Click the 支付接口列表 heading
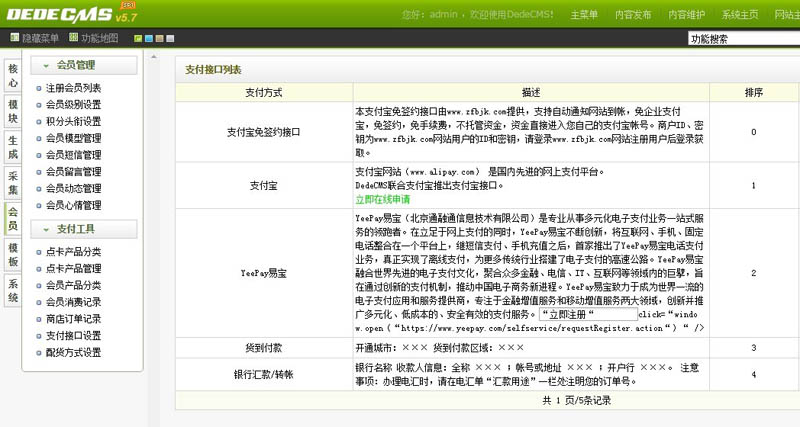The image size is (800, 427). point(213,70)
